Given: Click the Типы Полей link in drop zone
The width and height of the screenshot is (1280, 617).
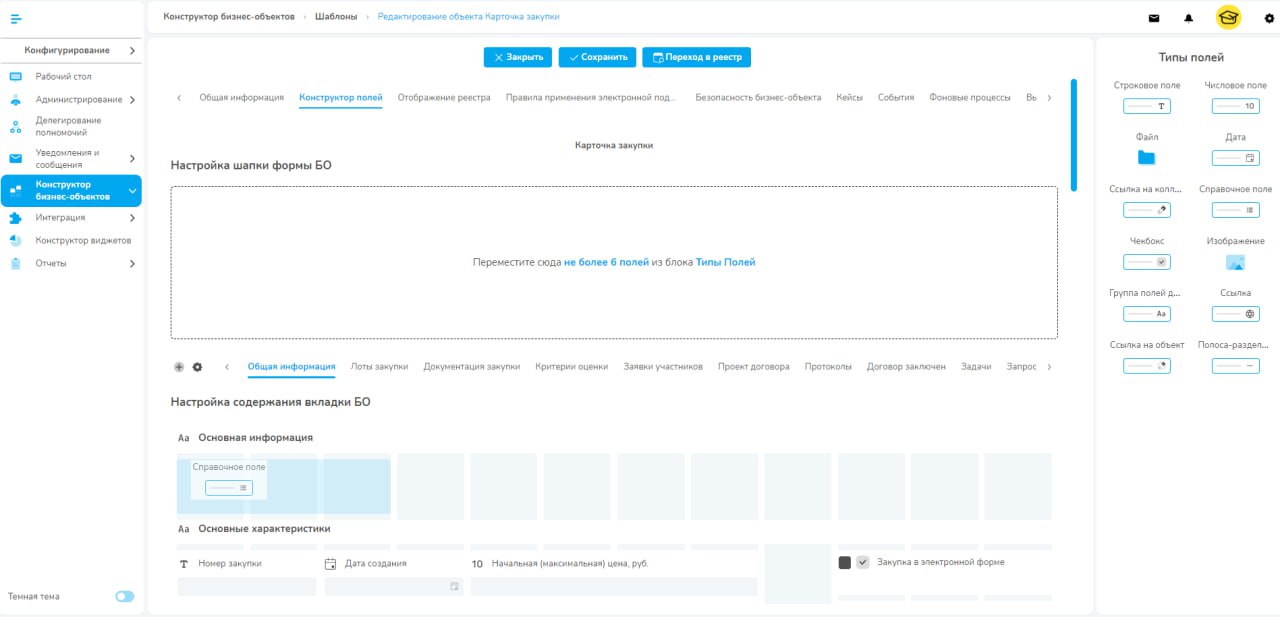Looking at the screenshot, I should click(x=725, y=262).
